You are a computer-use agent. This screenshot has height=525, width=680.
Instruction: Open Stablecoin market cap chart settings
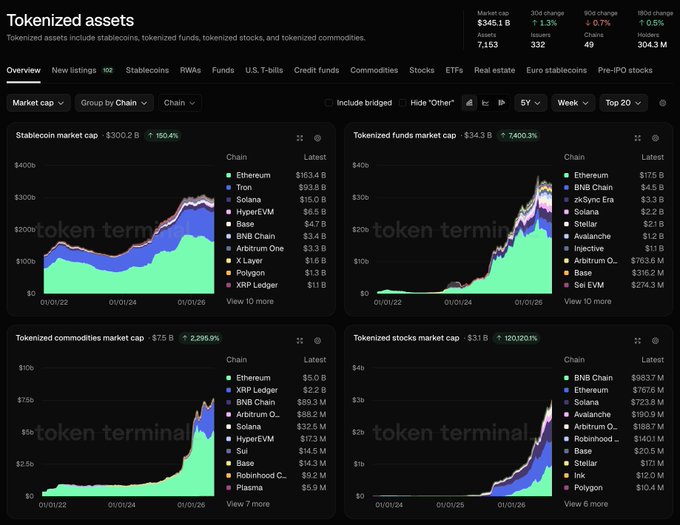tap(317, 138)
